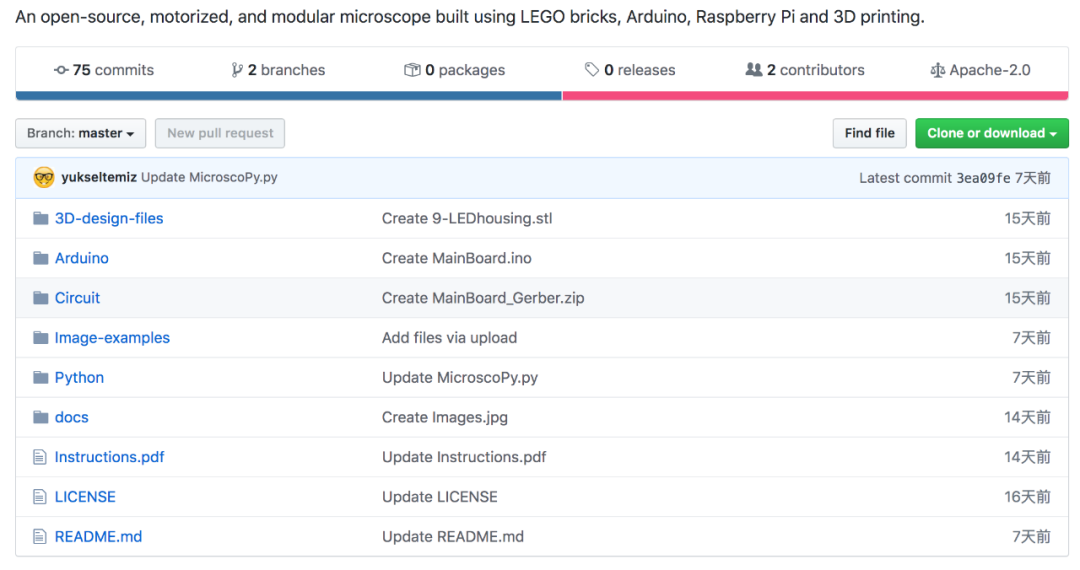Click the releases tag icon
This screenshot has height=570, width=1080.
tap(592, 70)
